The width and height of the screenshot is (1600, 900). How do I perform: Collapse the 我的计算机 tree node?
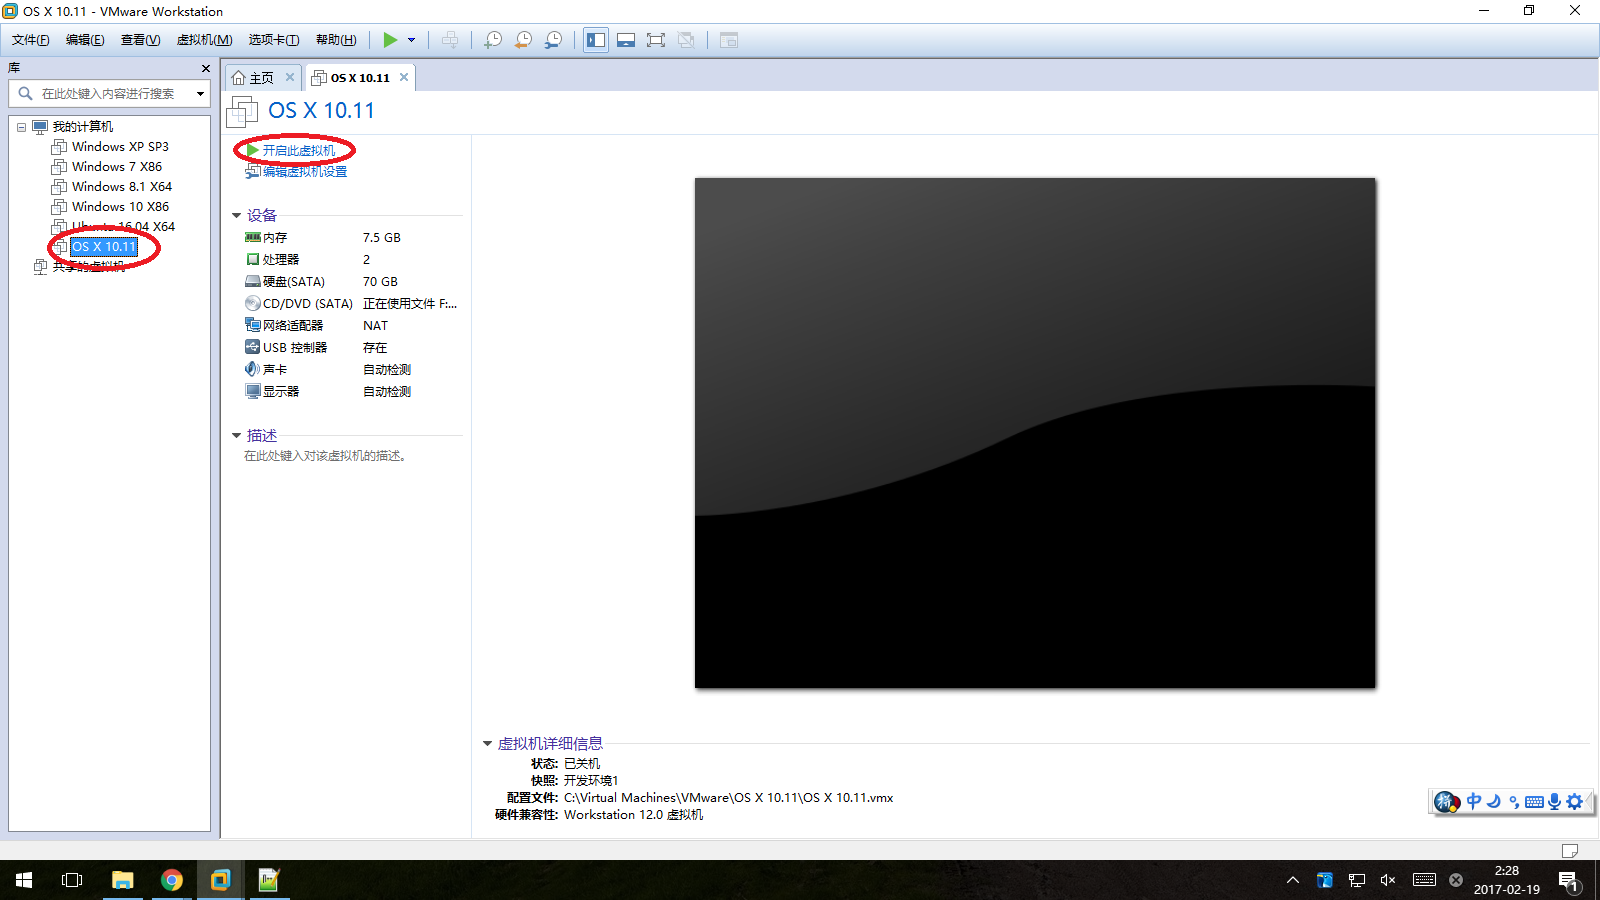[21, 127]
